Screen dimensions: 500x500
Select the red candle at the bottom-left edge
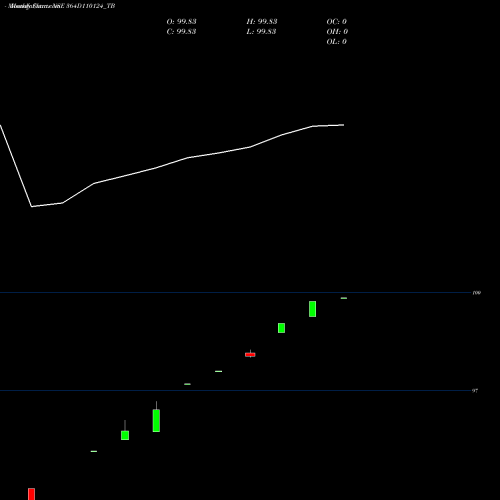click(x=31, y=494)
